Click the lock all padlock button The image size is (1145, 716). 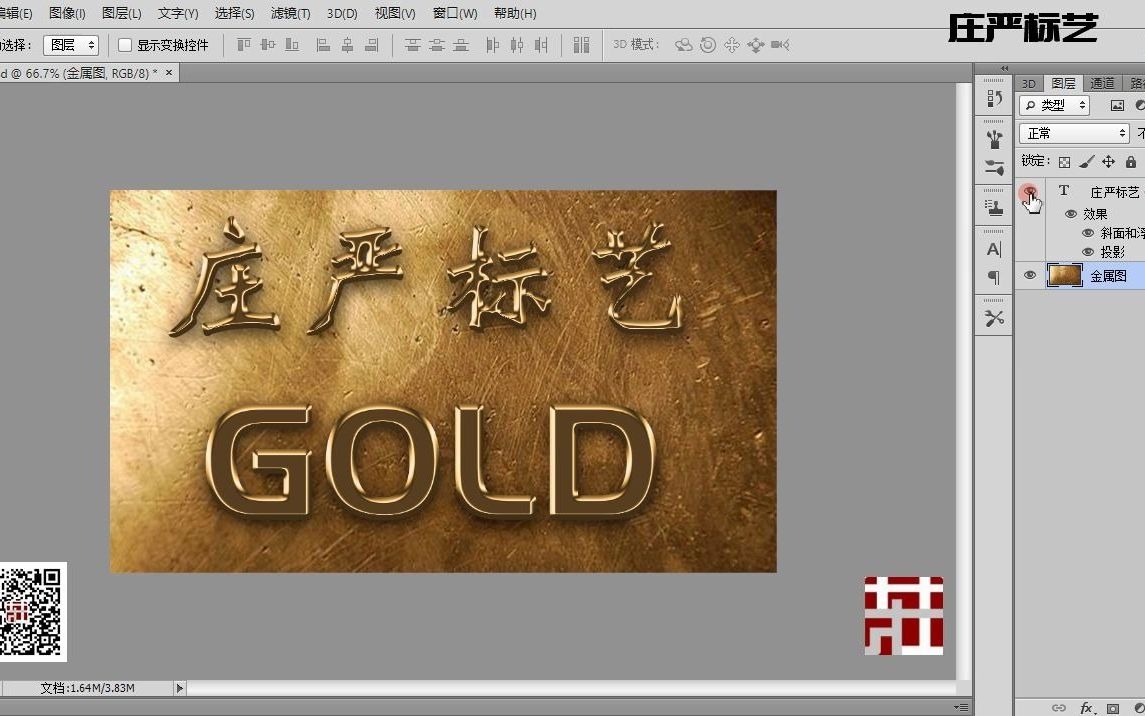point(1130,161)
